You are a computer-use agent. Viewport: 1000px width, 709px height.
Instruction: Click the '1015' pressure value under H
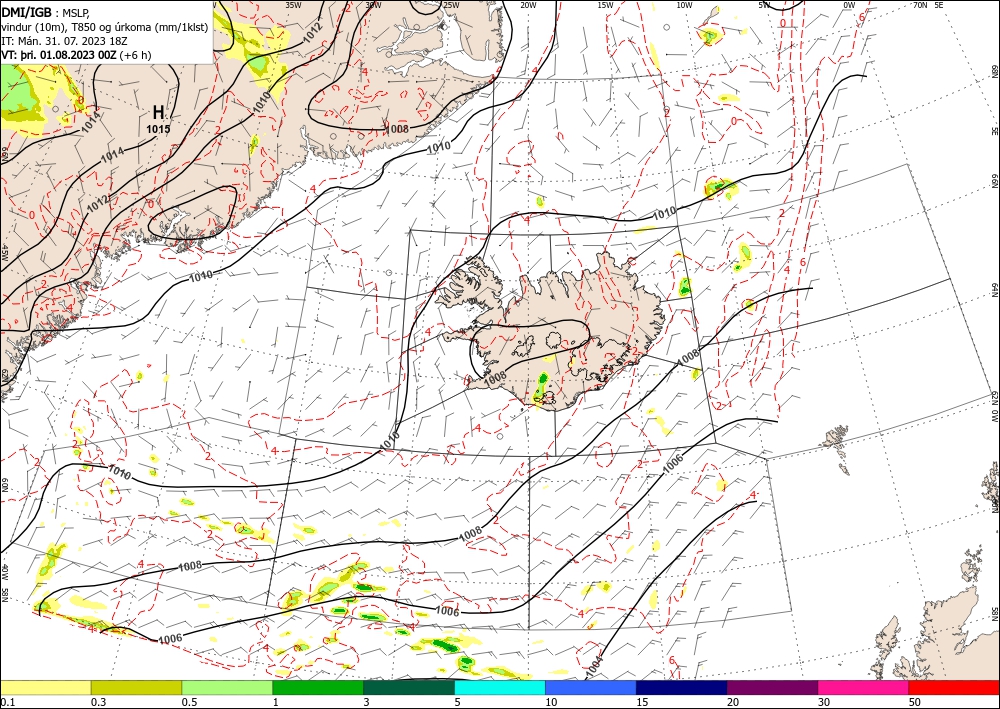(x=158, y=129)
